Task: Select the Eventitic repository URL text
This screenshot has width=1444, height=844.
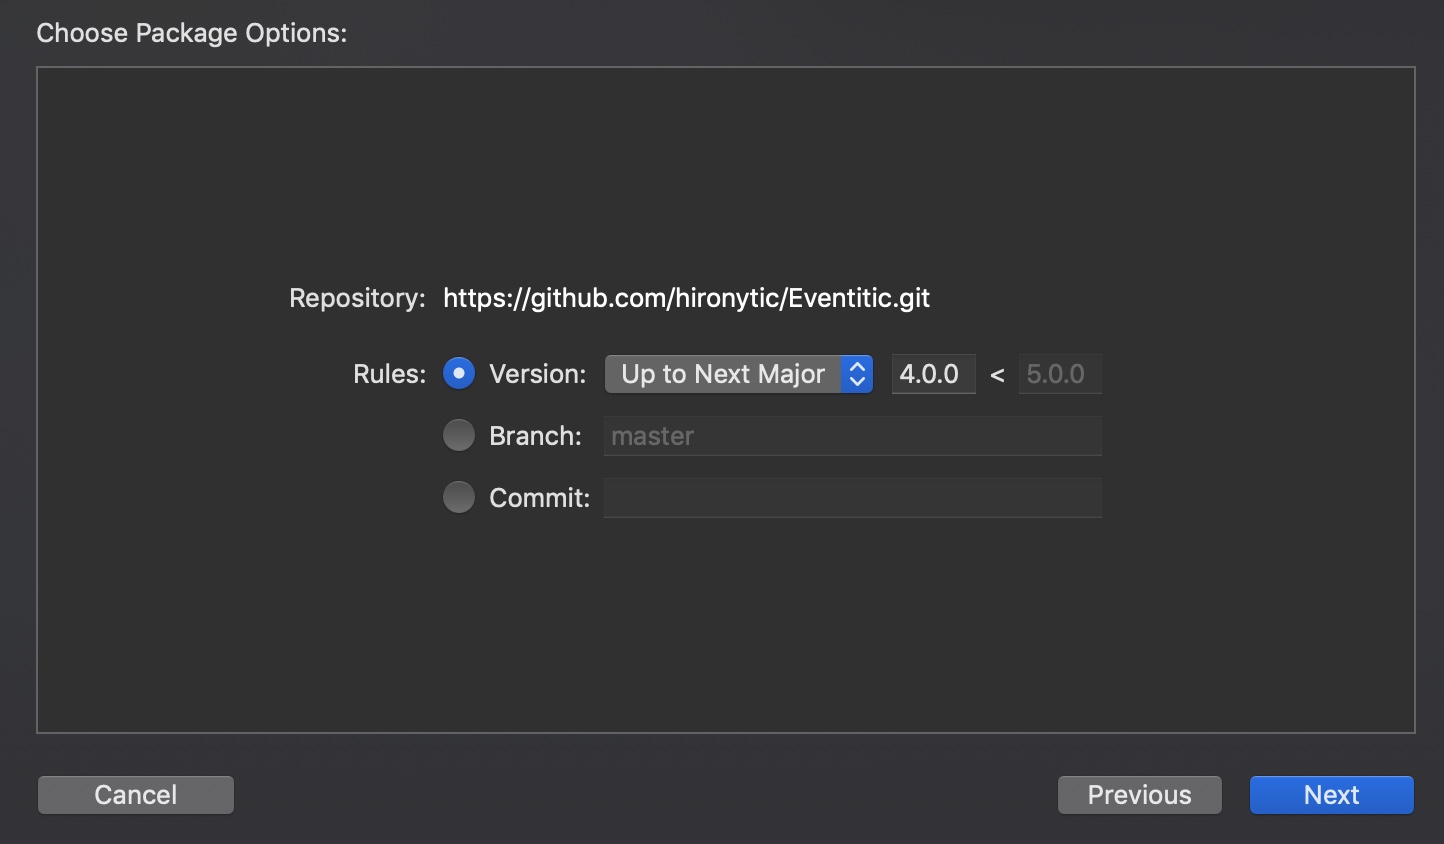Action: [x=686, y=297]
